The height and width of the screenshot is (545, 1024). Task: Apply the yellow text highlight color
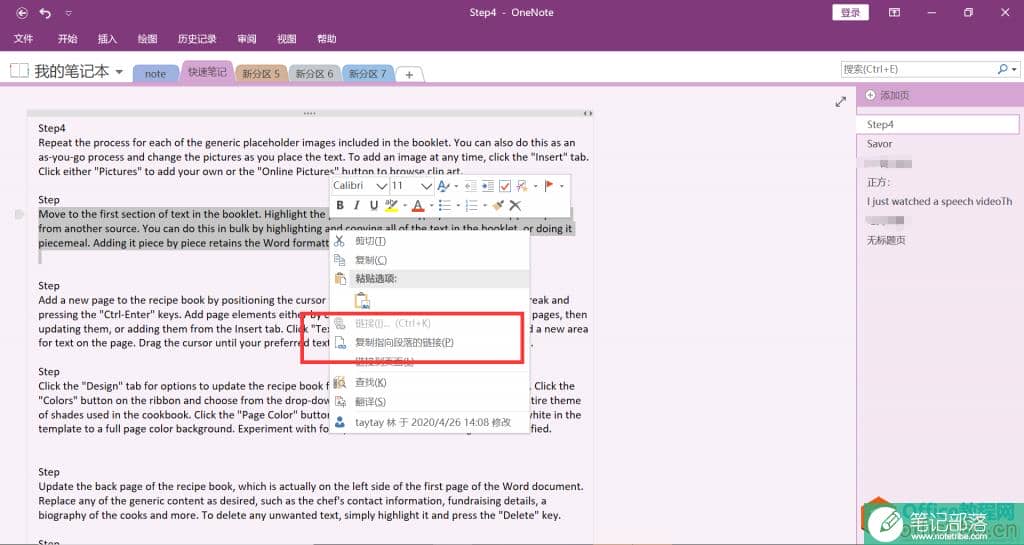point(391,206)
